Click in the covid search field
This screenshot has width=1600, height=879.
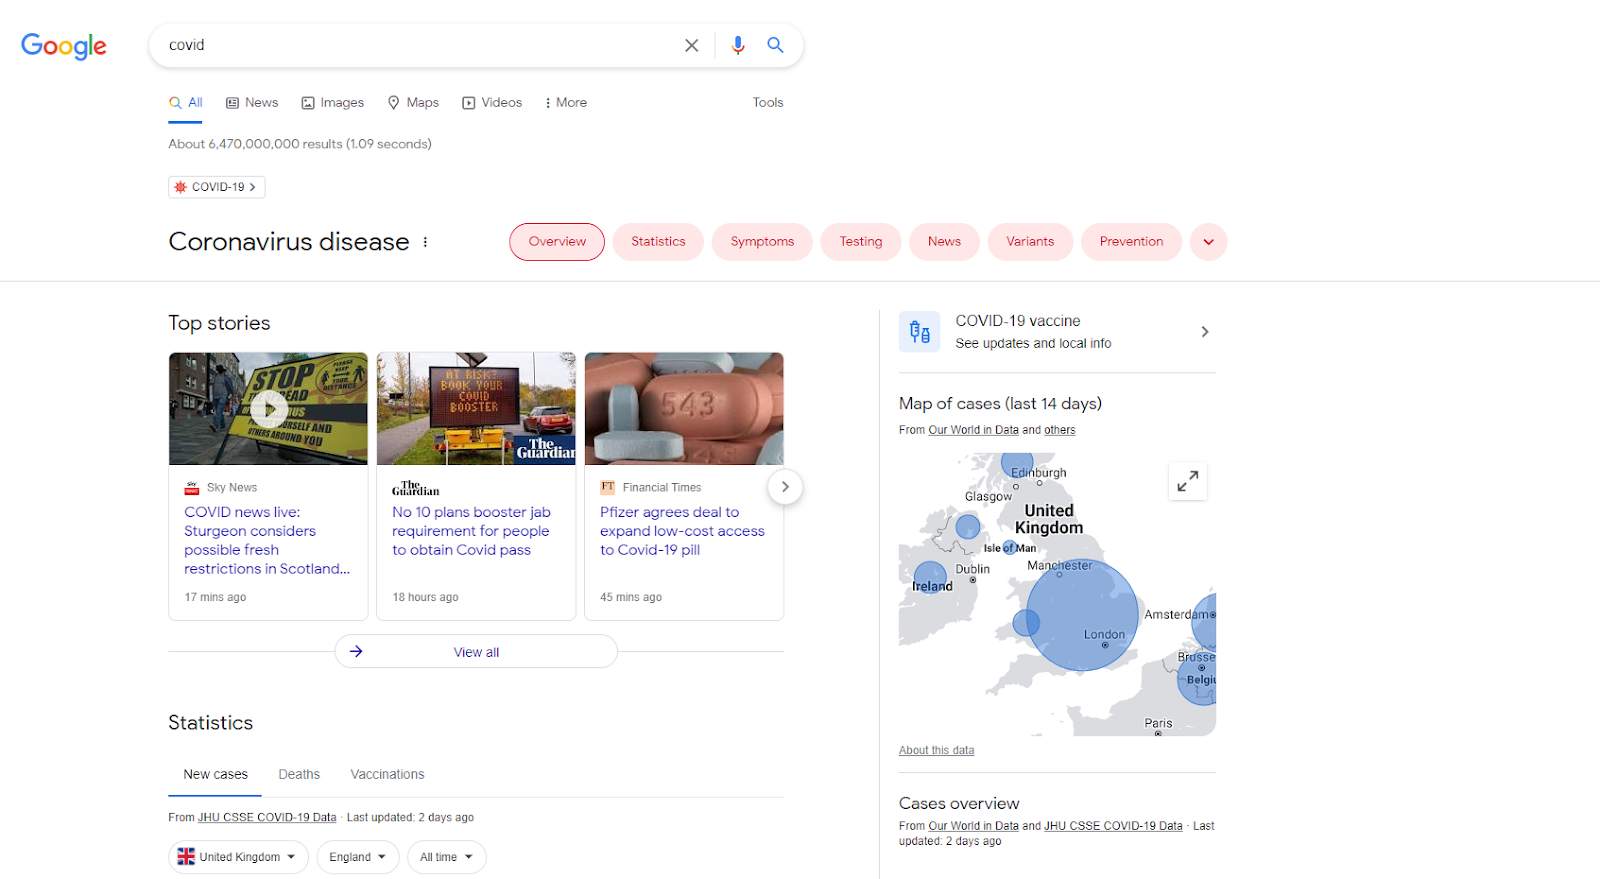pos(420,45)
